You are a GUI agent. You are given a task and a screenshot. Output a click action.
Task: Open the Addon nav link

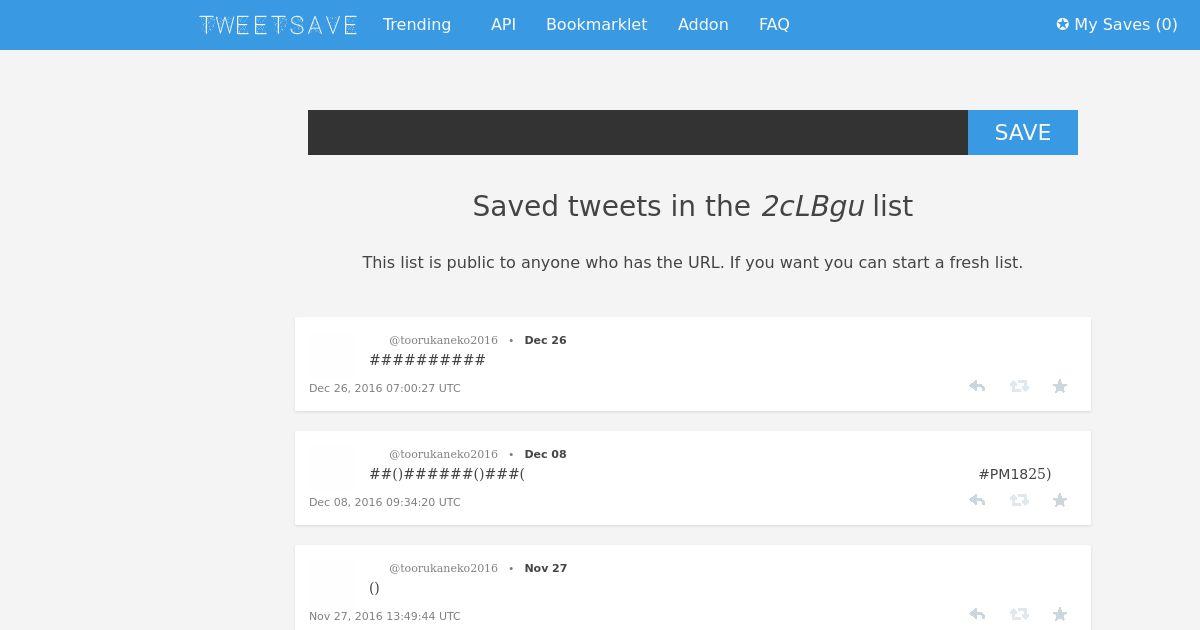(x=703, y=25)
